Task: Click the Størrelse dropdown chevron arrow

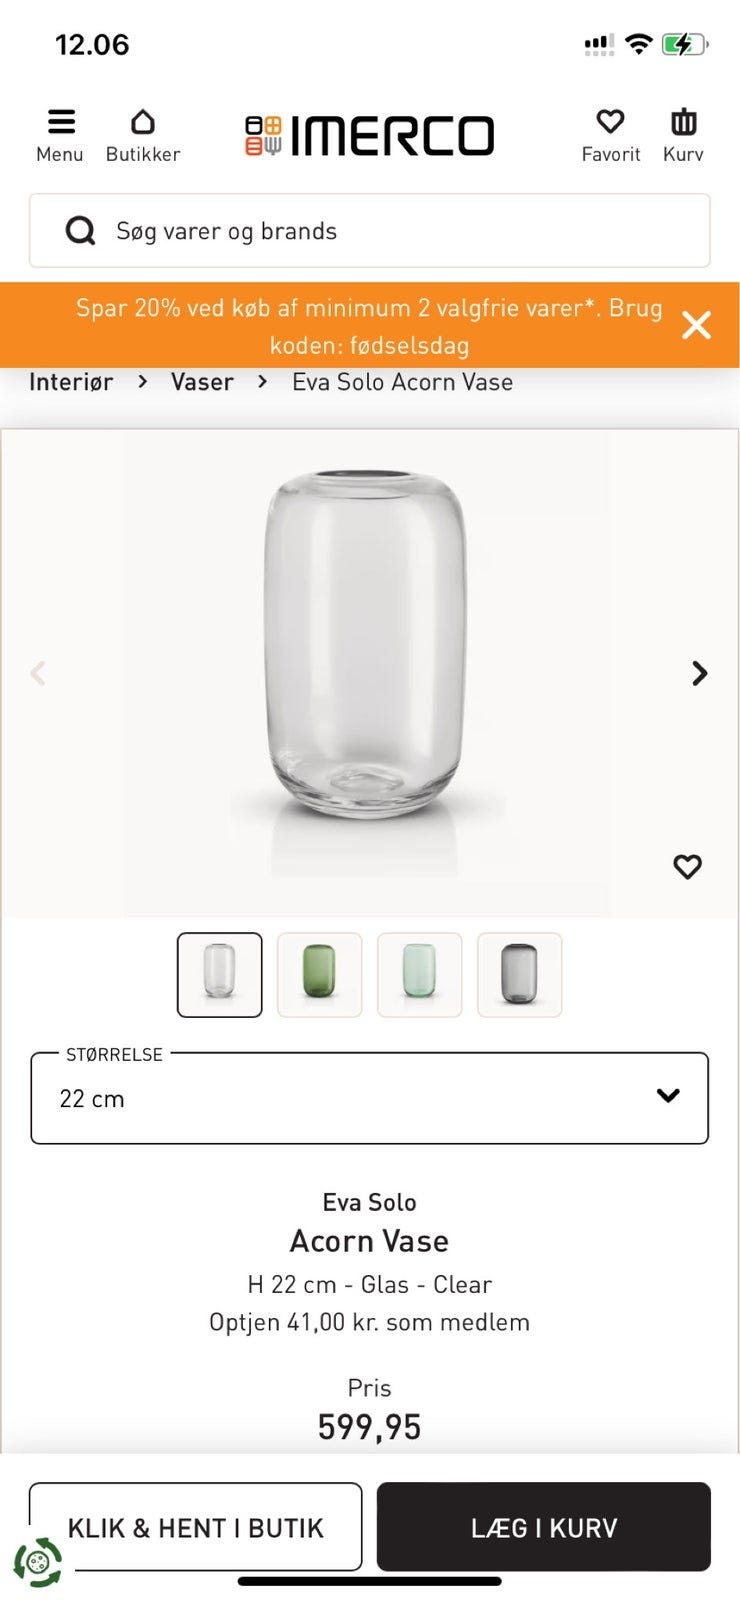Action: coord(668,1096)
